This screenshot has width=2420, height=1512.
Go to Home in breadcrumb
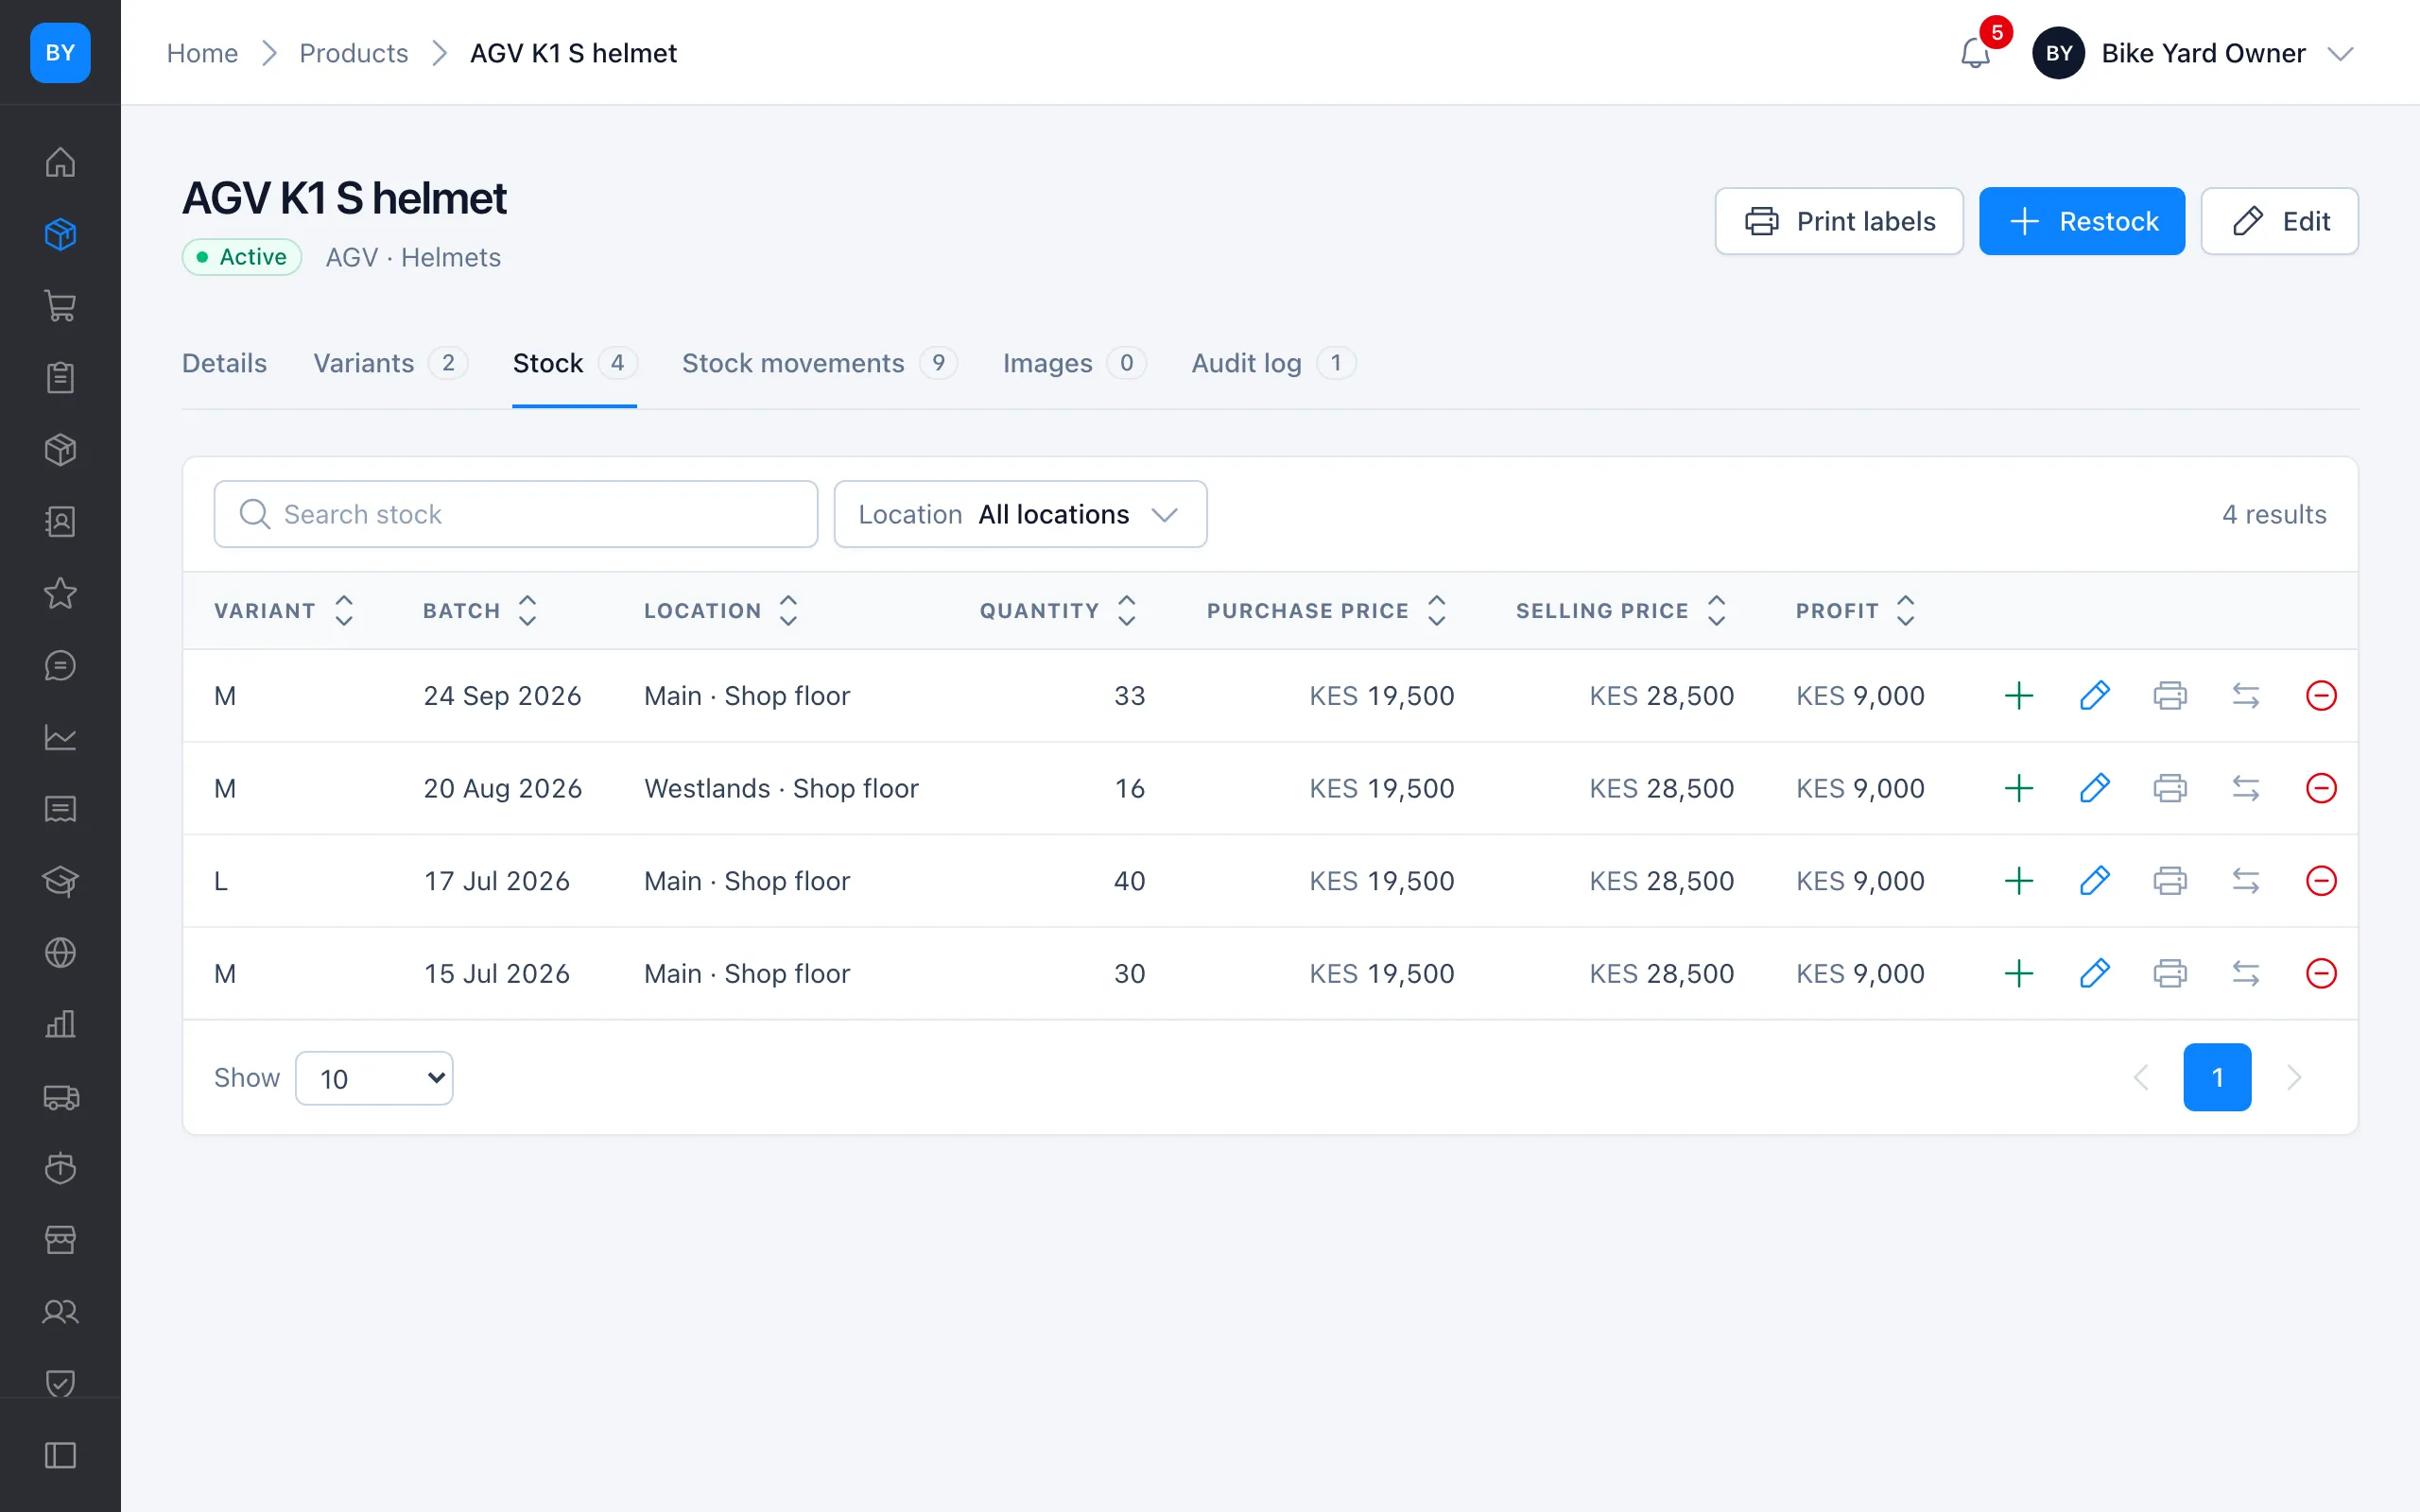[202, 53]
